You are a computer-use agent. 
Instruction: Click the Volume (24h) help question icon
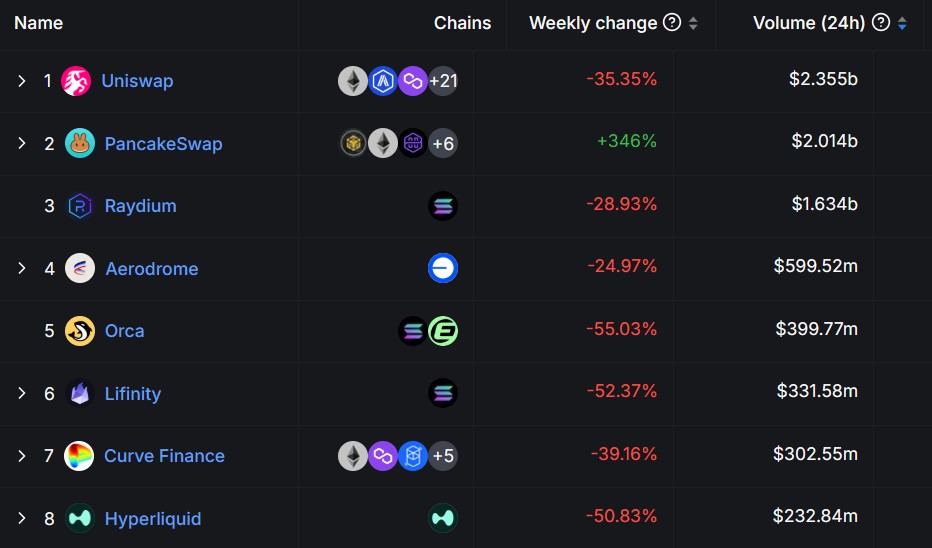coord(881,23)
